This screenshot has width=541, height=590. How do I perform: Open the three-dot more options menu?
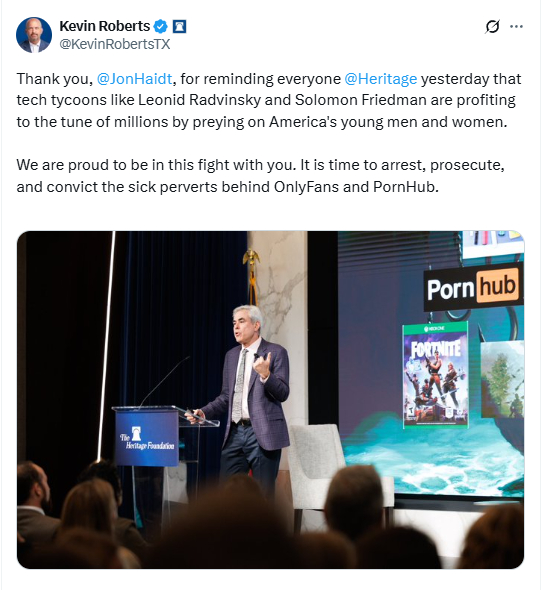[x=516, y=26]
